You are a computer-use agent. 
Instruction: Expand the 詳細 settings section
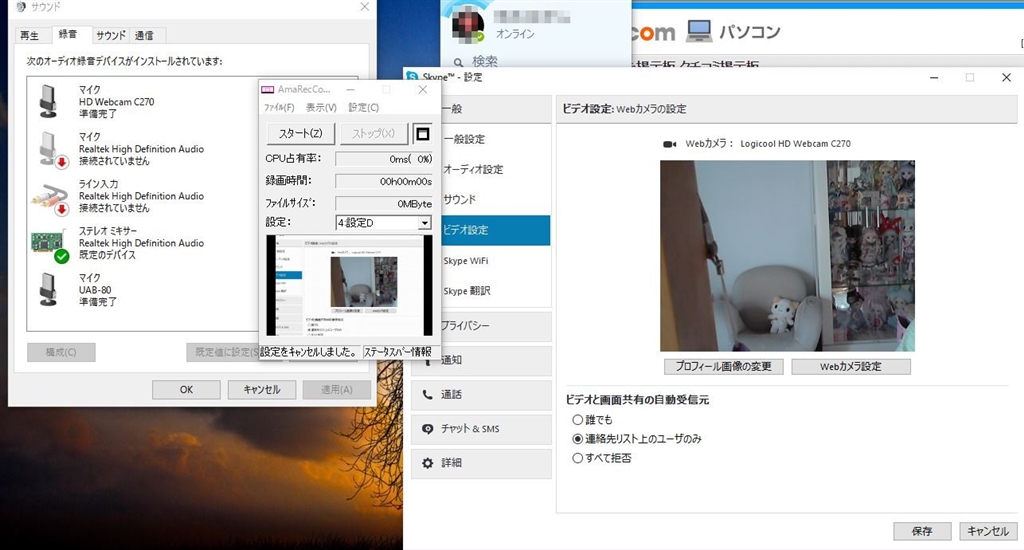(x=481, y=463)
